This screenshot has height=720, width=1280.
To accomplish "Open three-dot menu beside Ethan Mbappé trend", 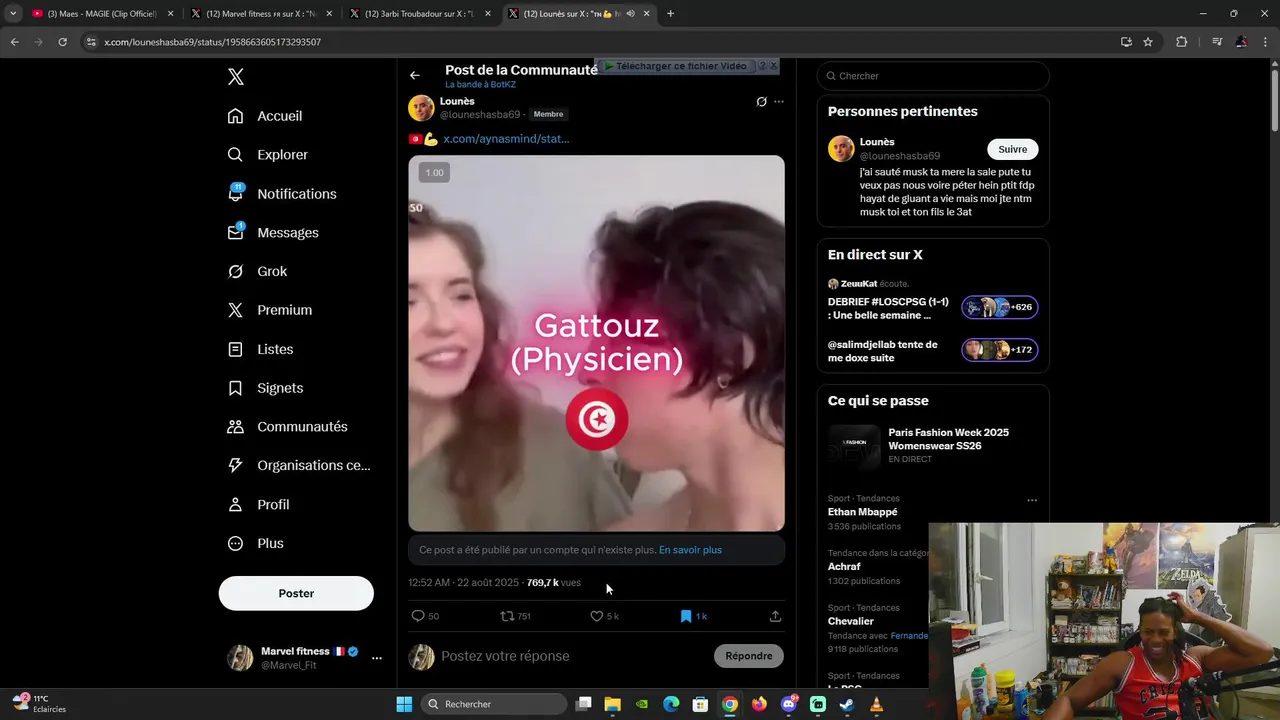I will [x=1032, y=500].
